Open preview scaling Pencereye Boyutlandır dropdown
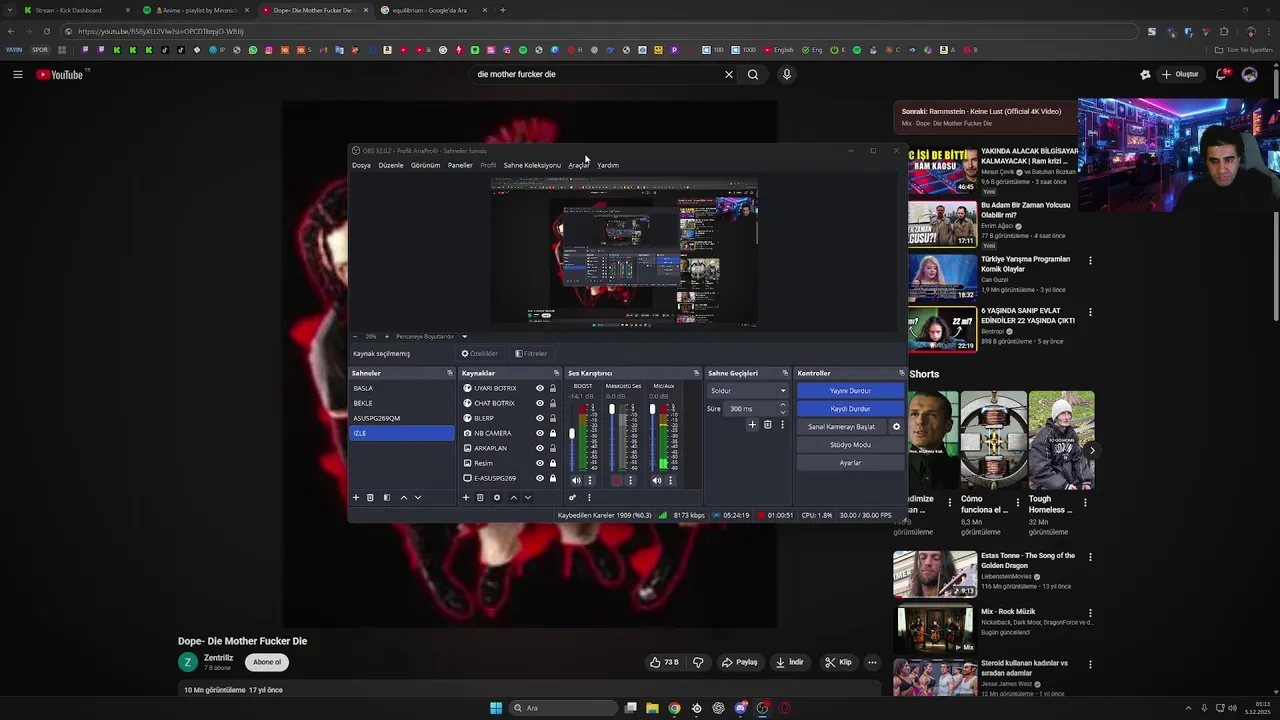The width and height of the screenshot is (1280, 720). pyautogui.click(x=430, y=337)
